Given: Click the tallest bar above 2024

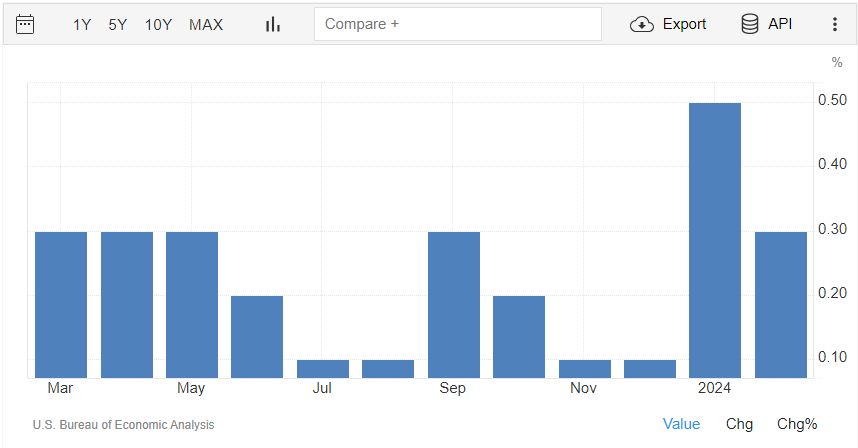Looking at the screenshot, I should pos(715,240).
